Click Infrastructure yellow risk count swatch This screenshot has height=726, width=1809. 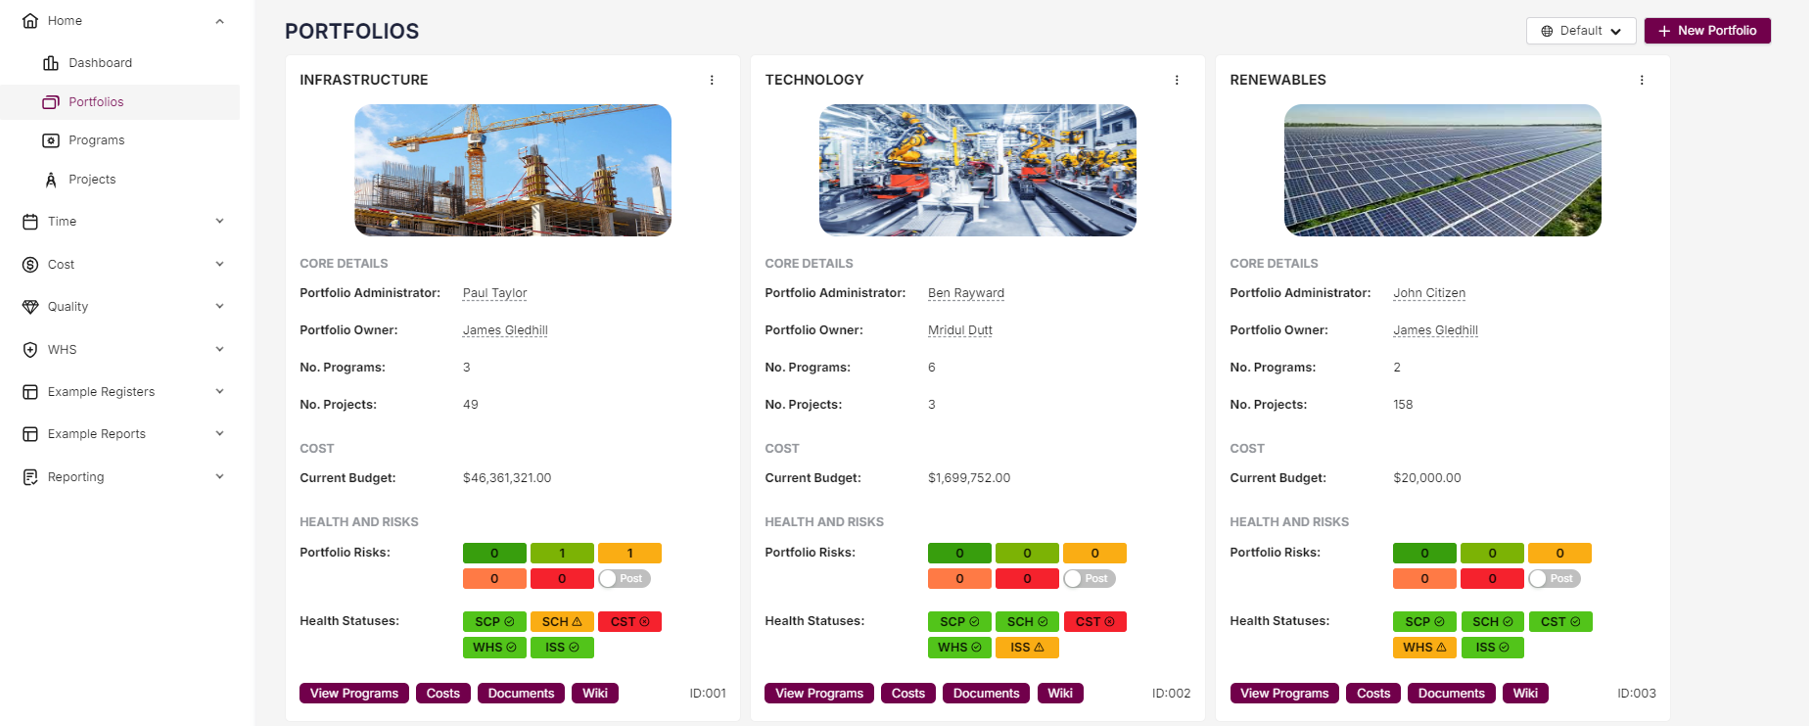[x=630, y=553]
